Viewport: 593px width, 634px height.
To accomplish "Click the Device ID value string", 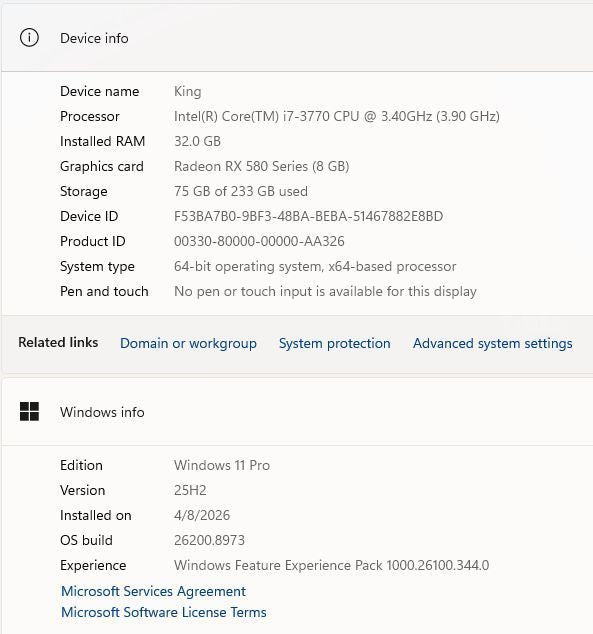I will pyautogui.click(x=308, y=216).
